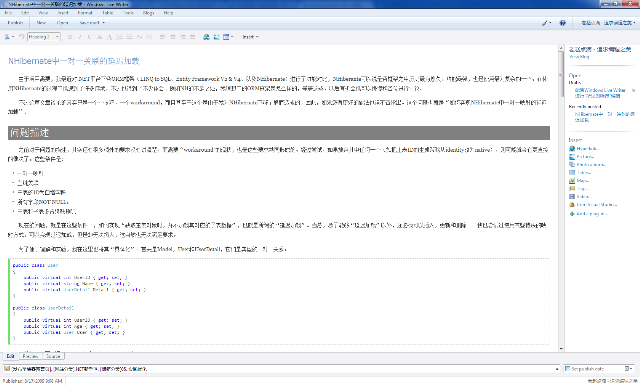640x385 pixels.
Task: Open the recently posted NHibernate entry in sidebar
Action: tap(604, 117)
